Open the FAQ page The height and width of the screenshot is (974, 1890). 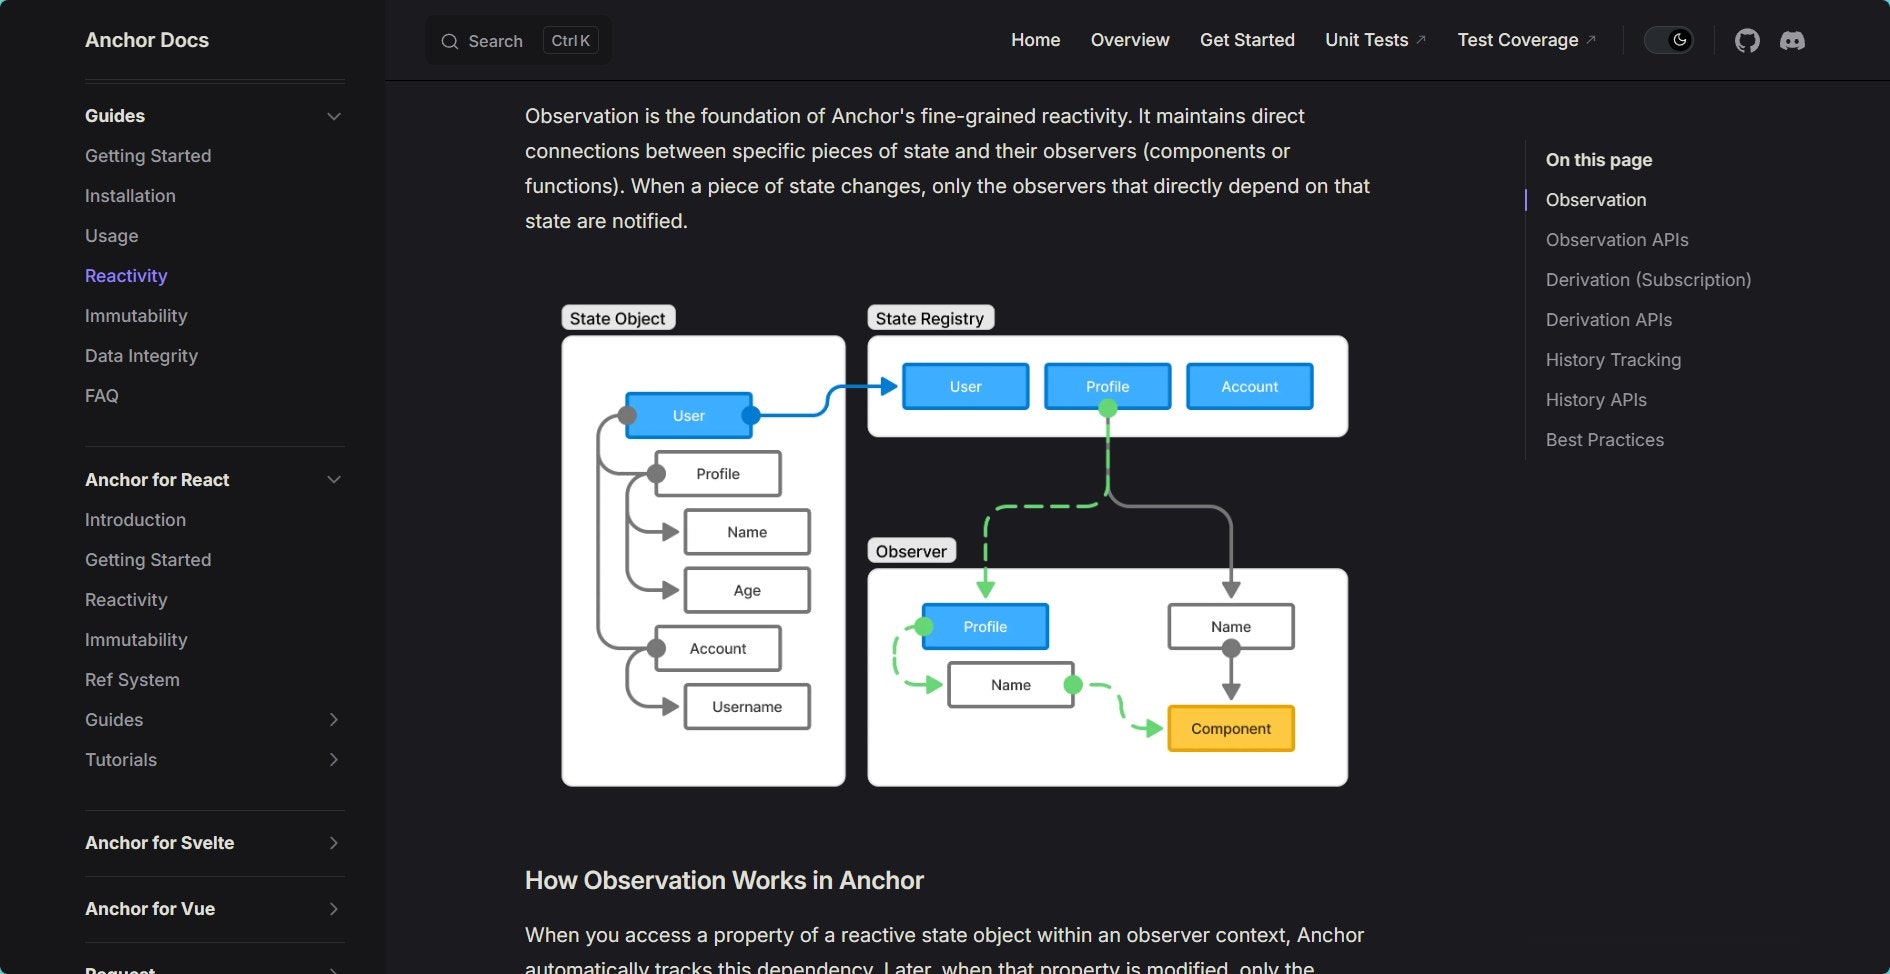(x=101, y=396)
